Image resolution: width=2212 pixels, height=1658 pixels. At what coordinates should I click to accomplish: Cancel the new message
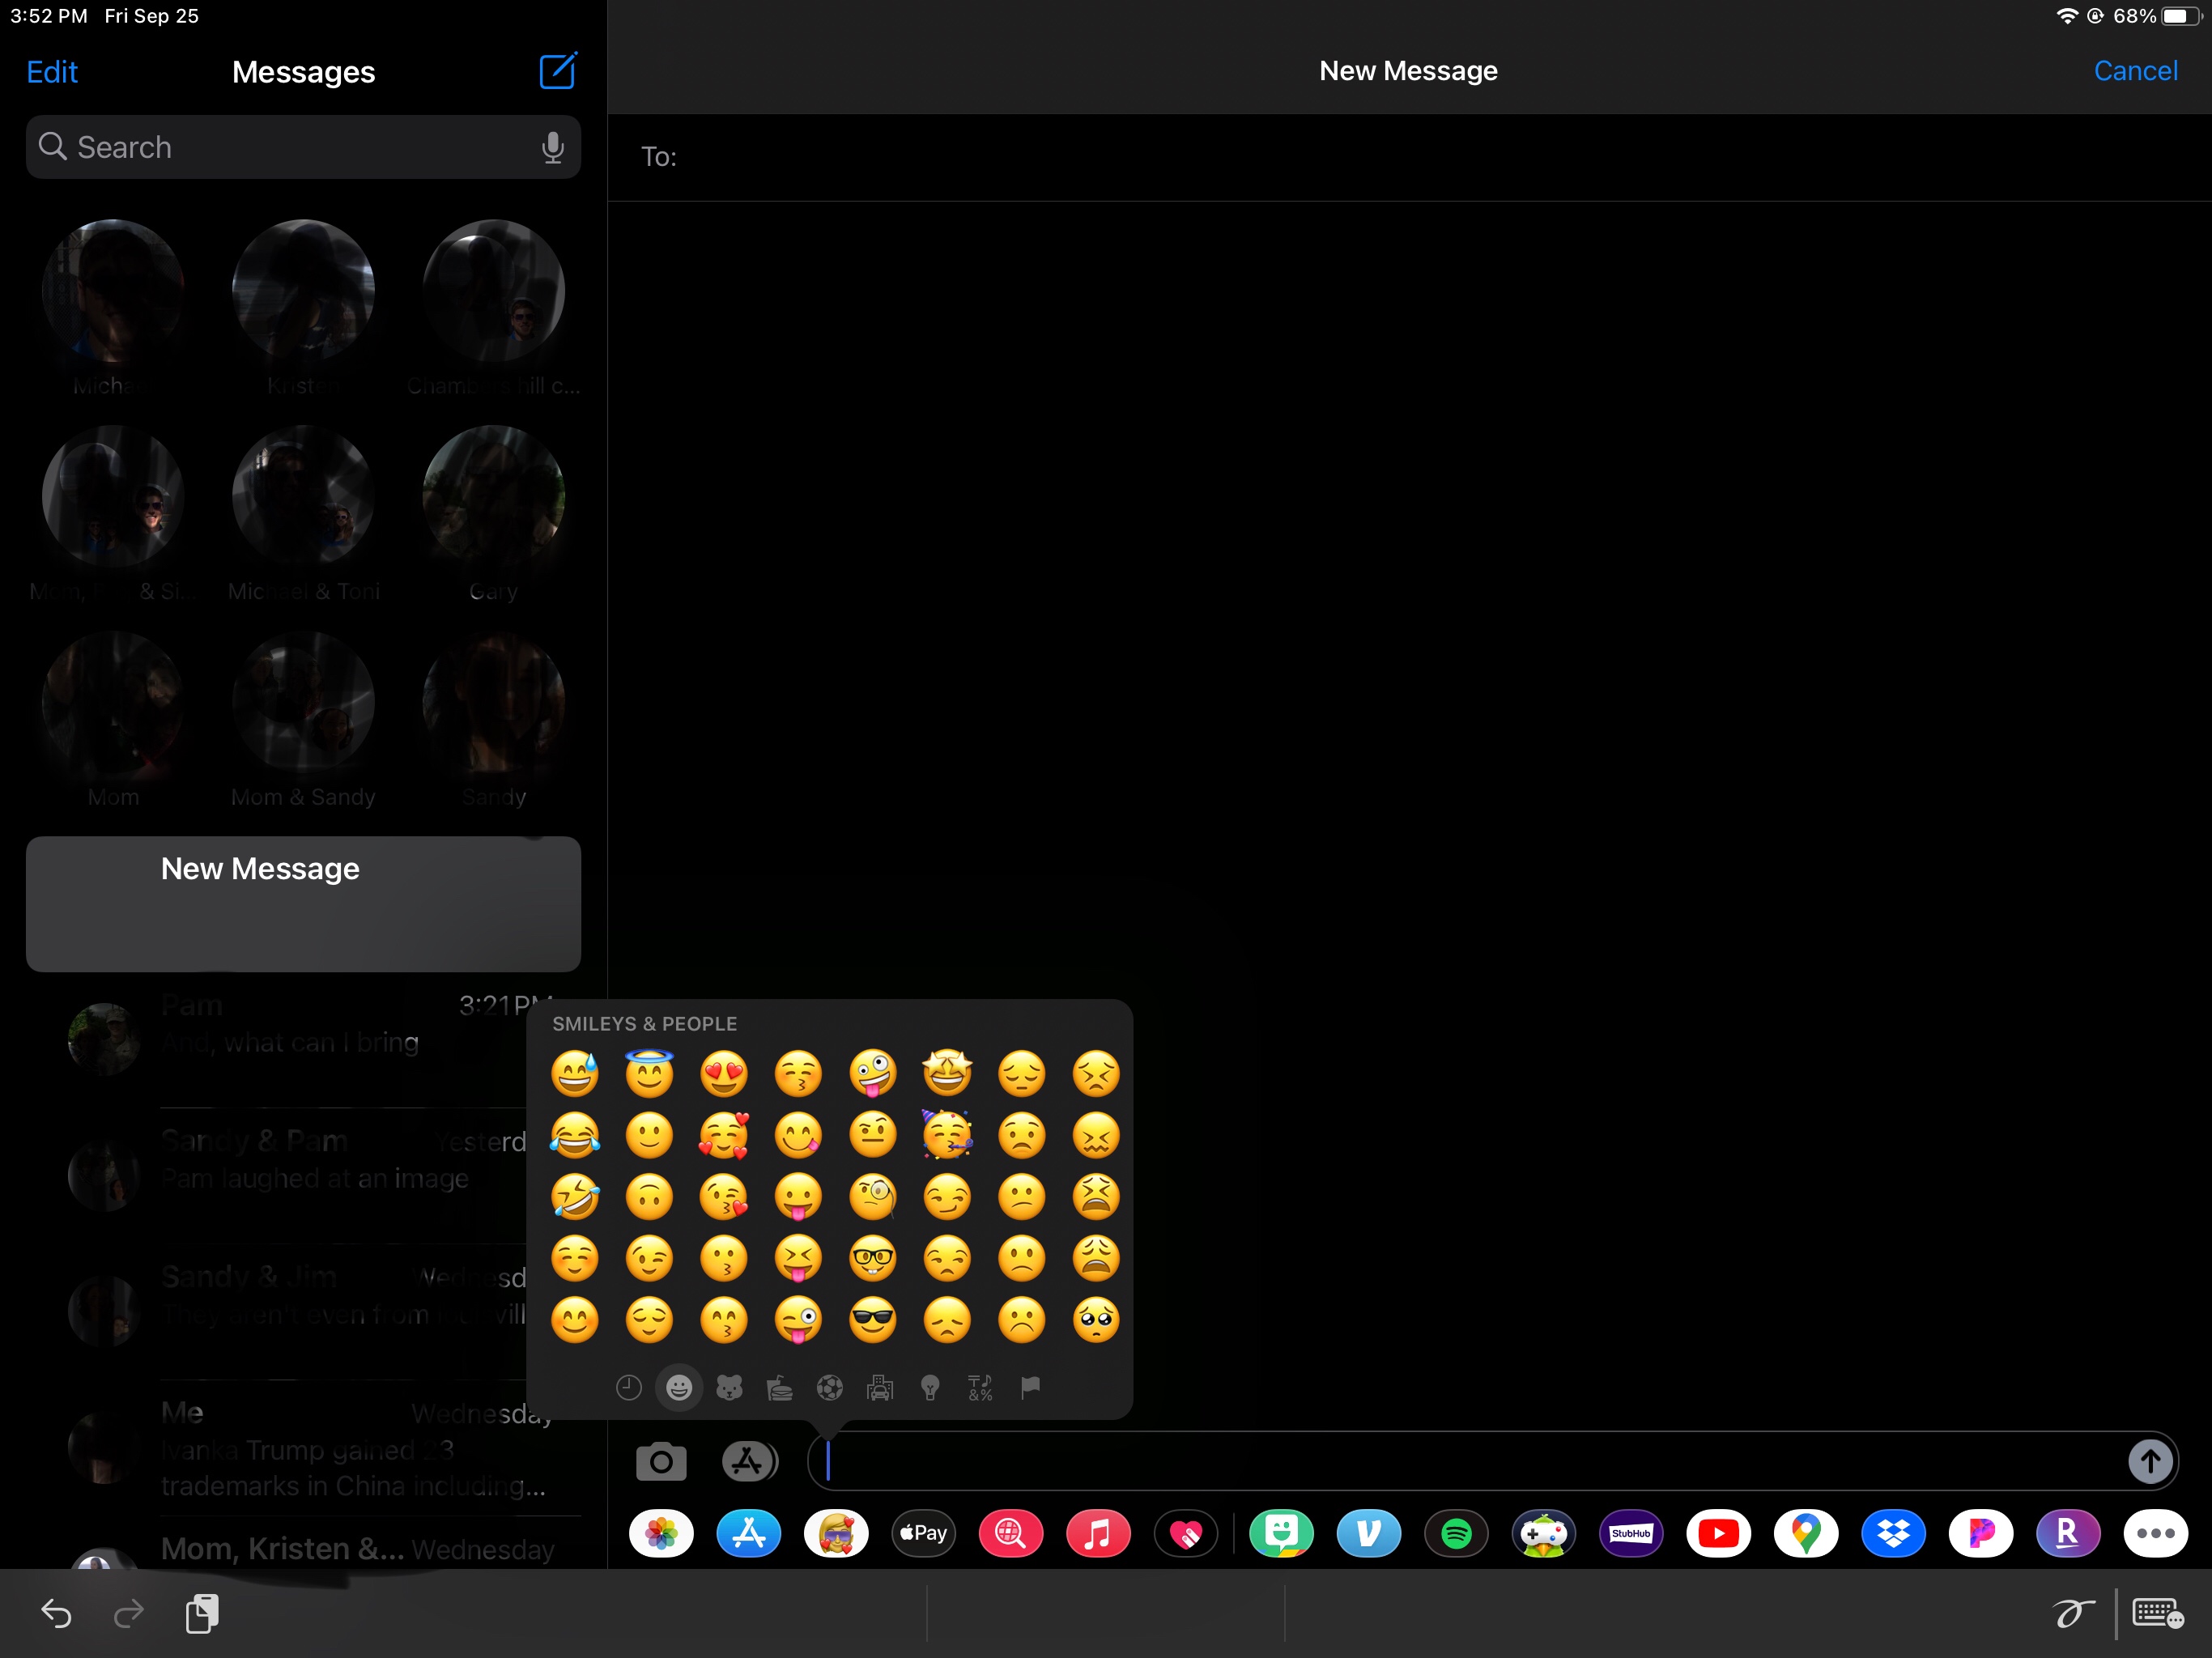pyautogui.click(x=2135, y=71)
